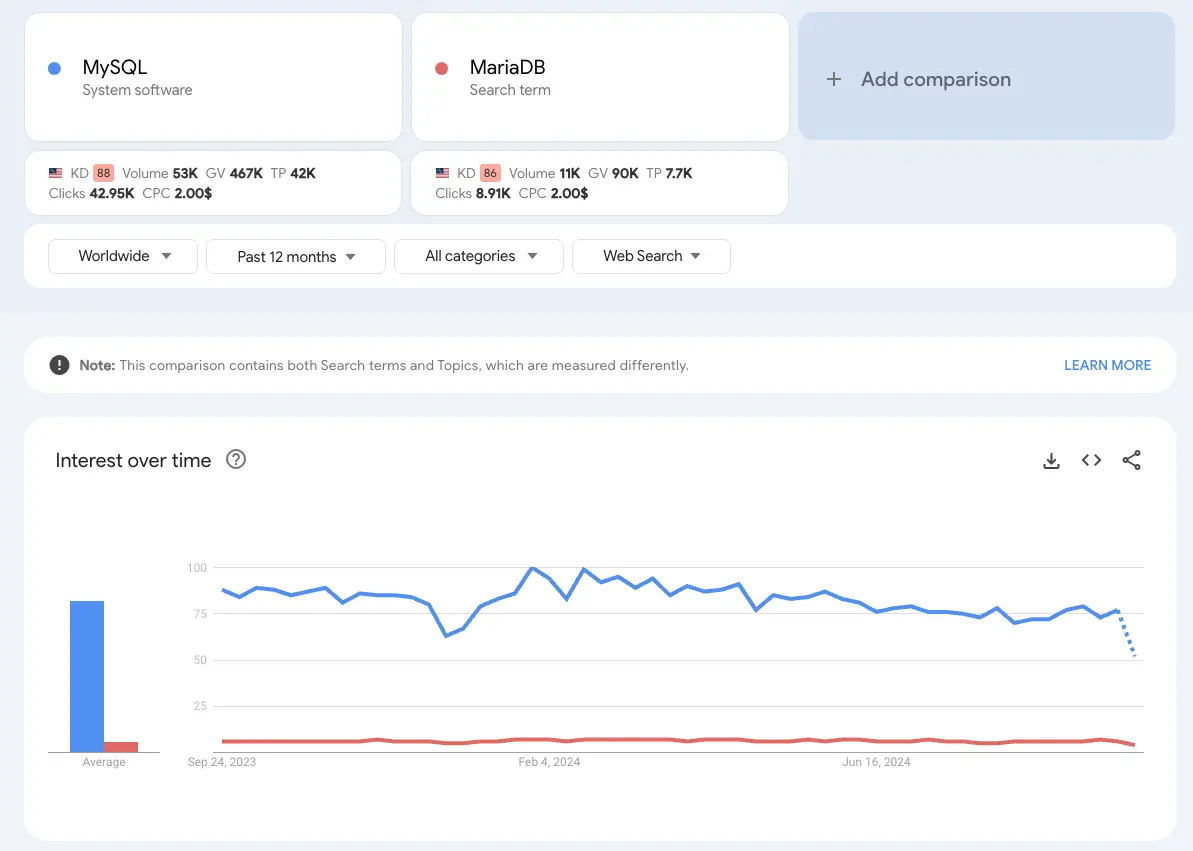
Task: Click the LEARN MORE link
Action: pyautogui.click(x=1107, y=365)
